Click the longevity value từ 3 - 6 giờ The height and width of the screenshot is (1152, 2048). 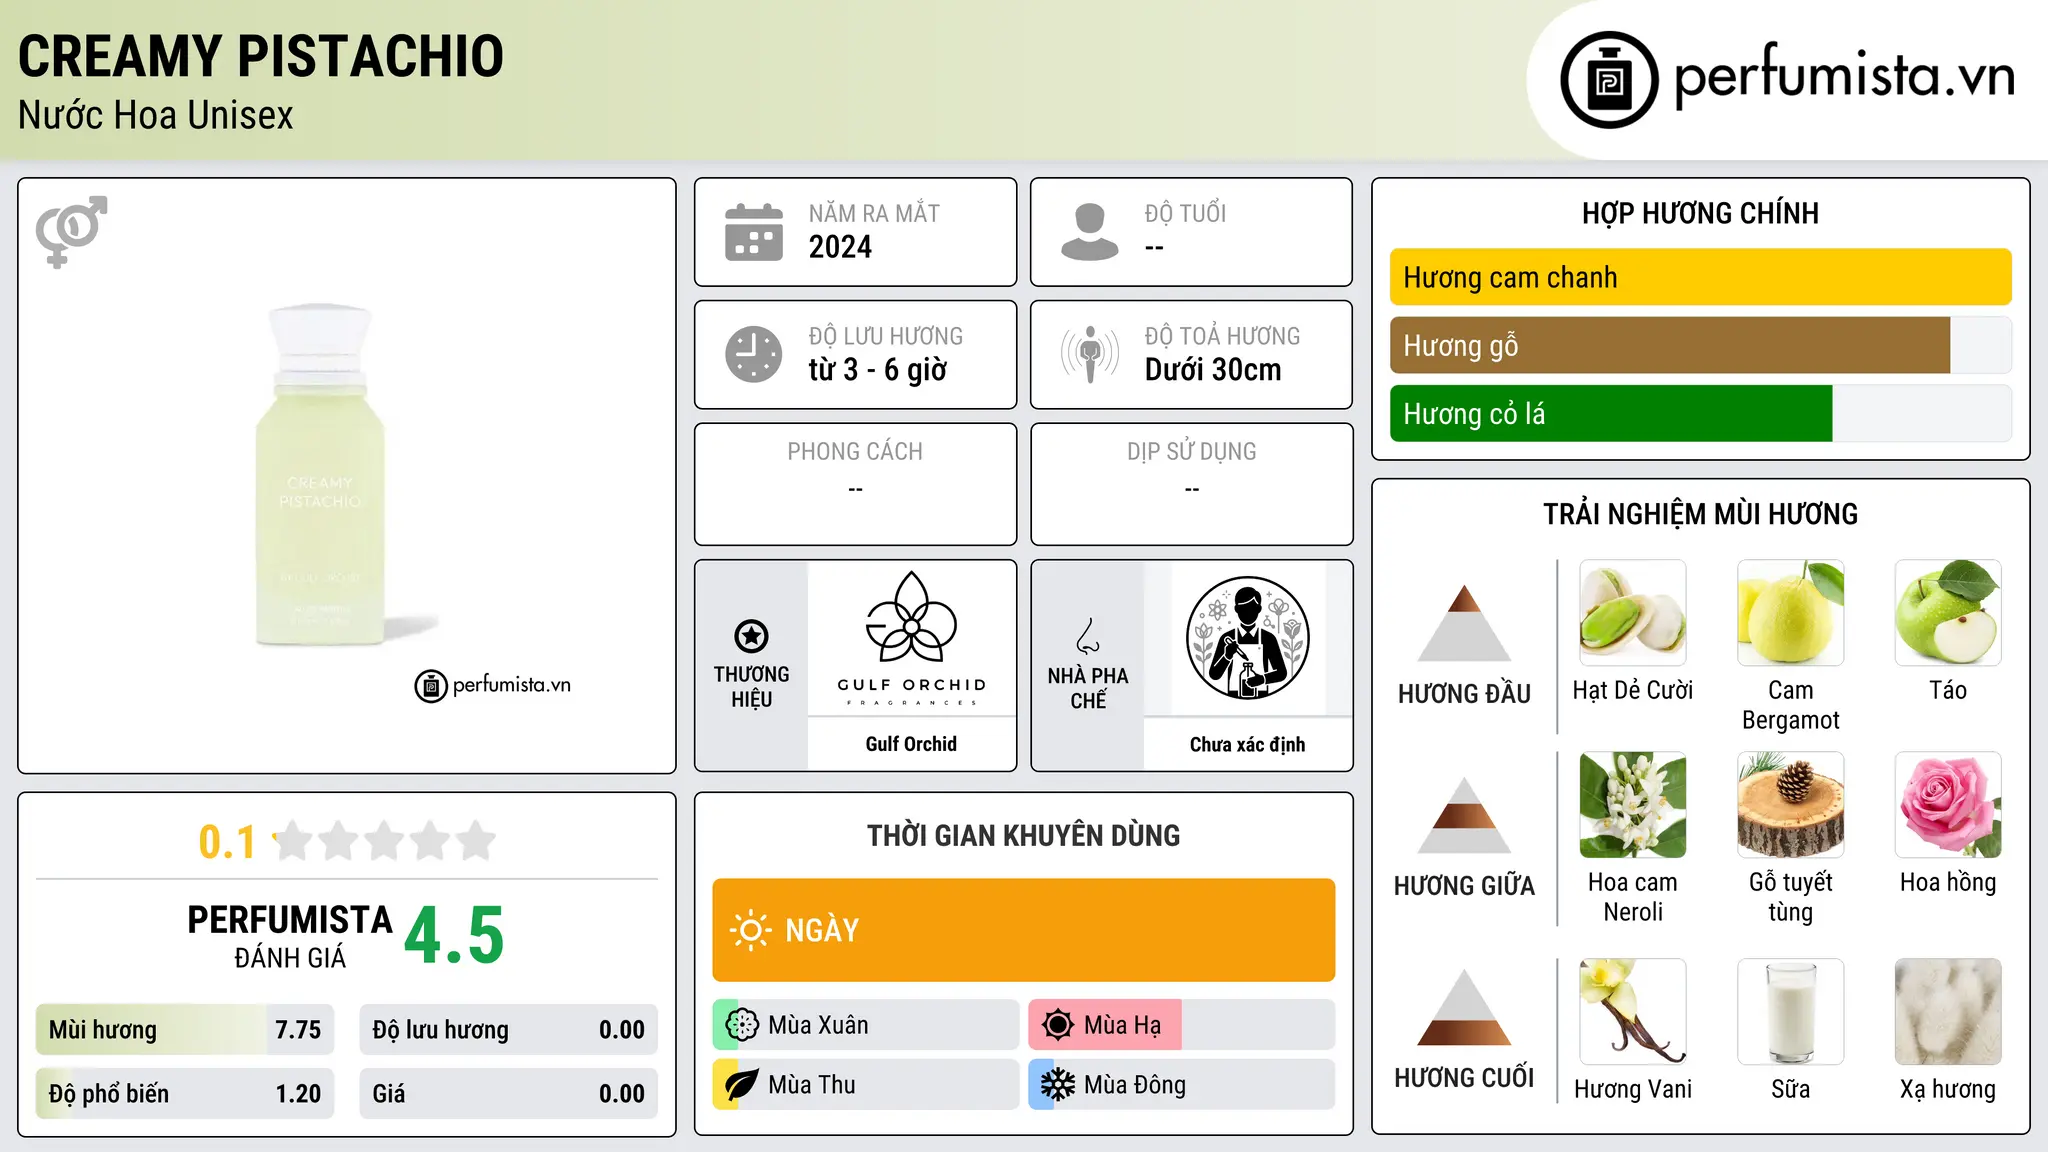coord(877,370)
